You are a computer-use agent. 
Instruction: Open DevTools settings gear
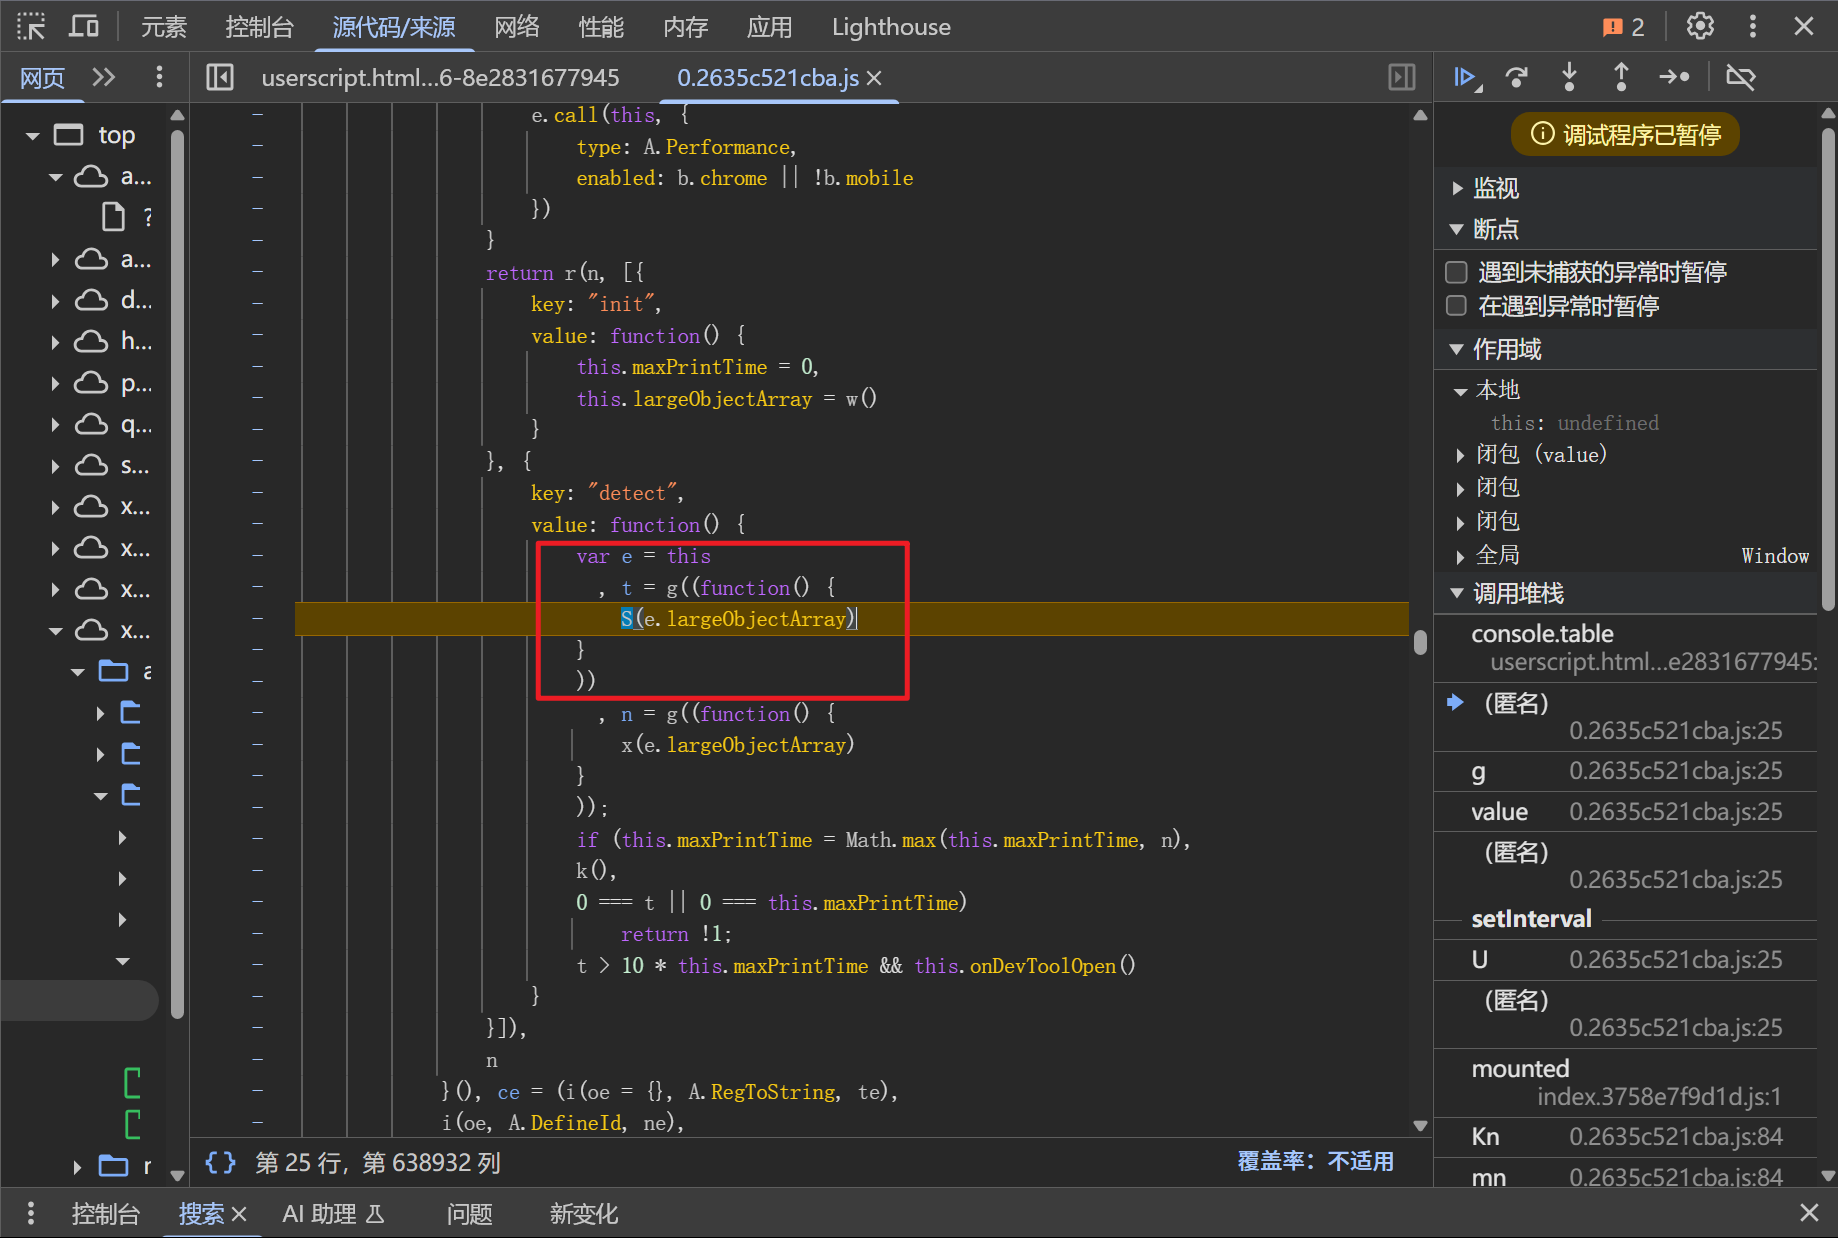coord(1700,26)
